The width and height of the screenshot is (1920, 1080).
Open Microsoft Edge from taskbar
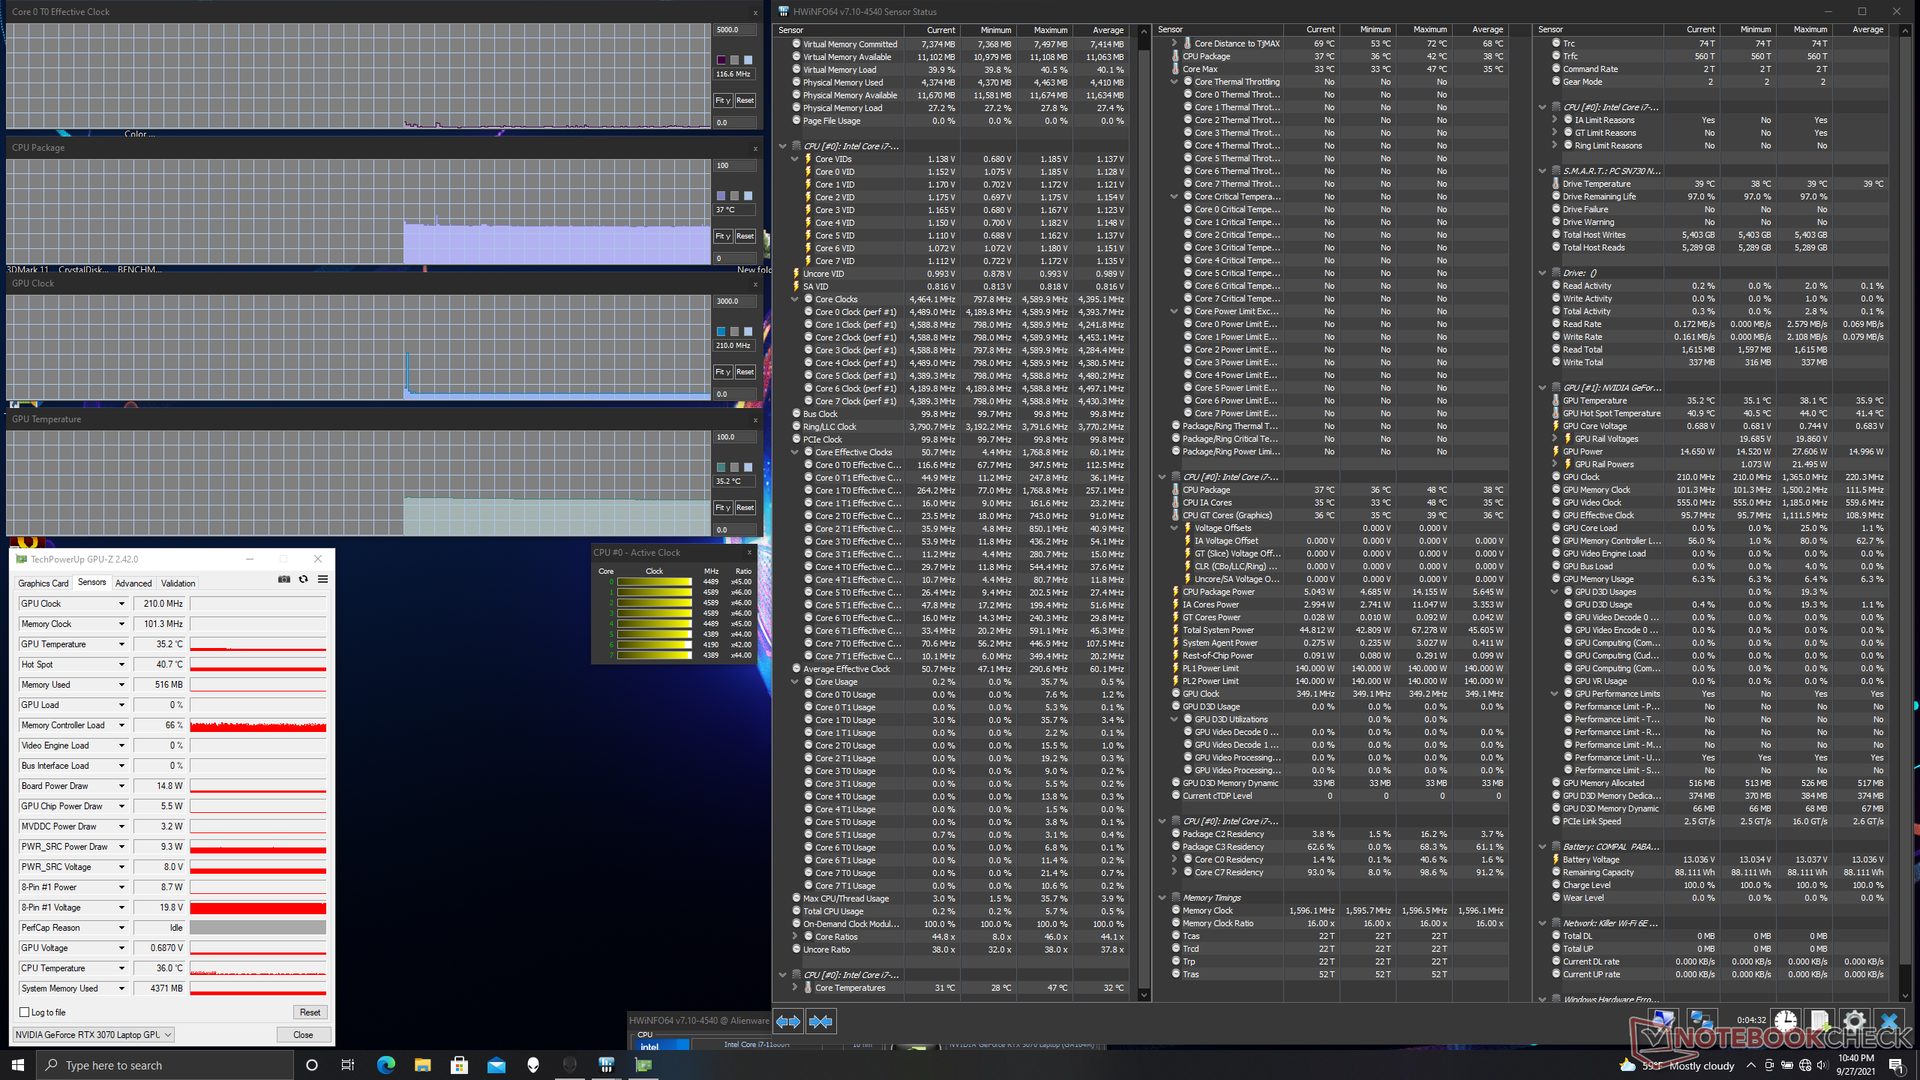click(x=385, y=1065)
